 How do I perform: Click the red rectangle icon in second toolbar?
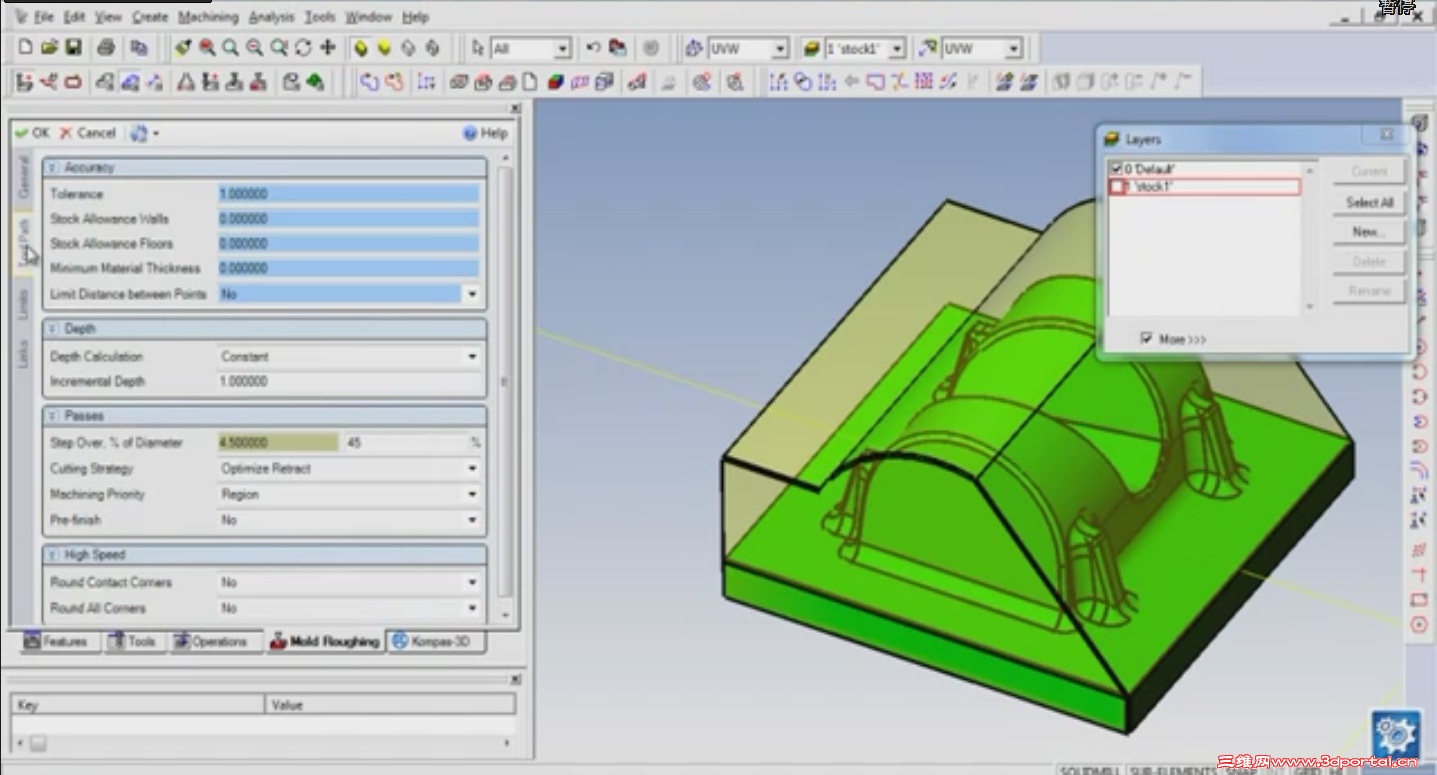tap(73, 82)
